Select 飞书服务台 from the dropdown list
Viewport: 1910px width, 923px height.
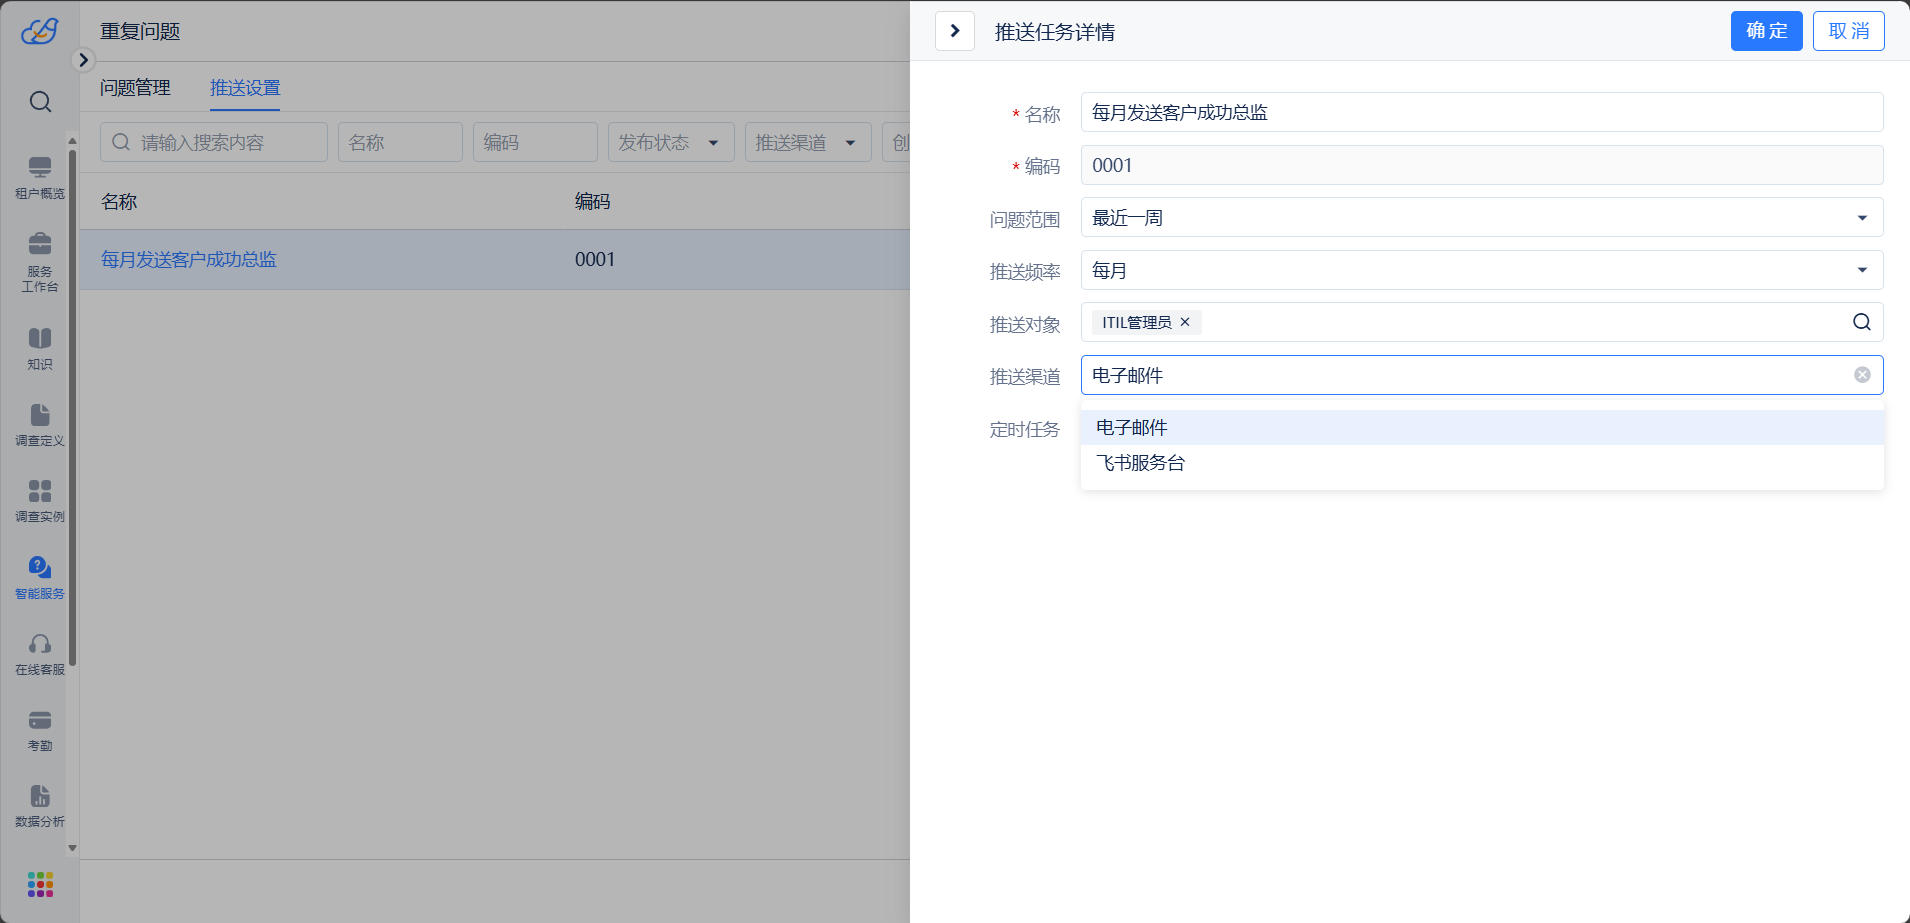click(1140, 463)
